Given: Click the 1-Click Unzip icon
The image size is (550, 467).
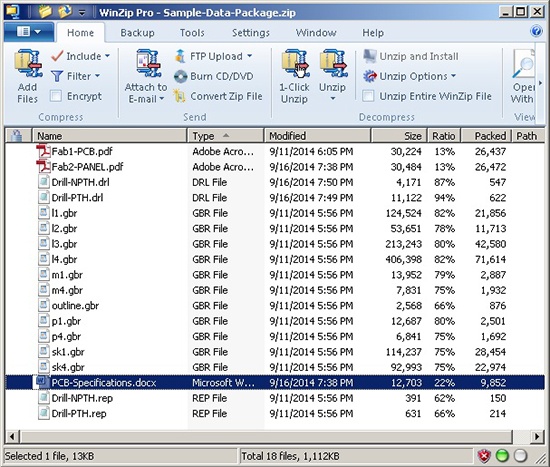Looking at the screenshot, I should click(x=295, y=64).
